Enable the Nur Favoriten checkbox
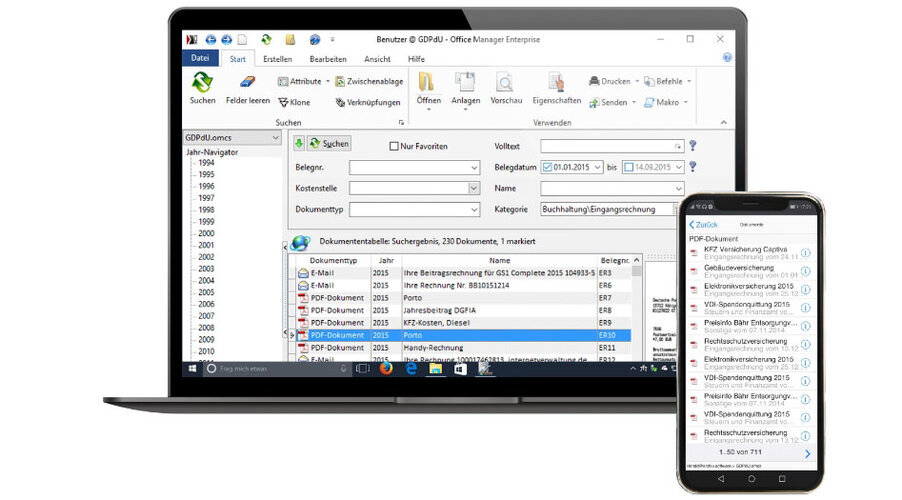Image resolution: width=902 pixels, height=500 pixels. [394, 146]
